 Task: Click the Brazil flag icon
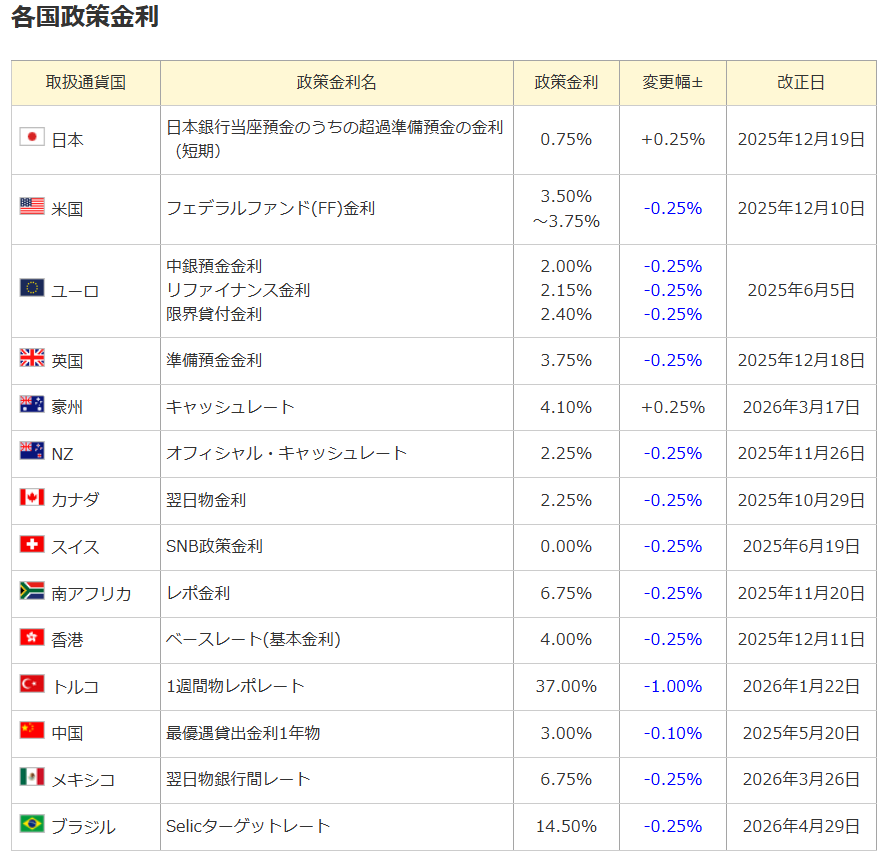pyautogui.click(x=32, y=824)
